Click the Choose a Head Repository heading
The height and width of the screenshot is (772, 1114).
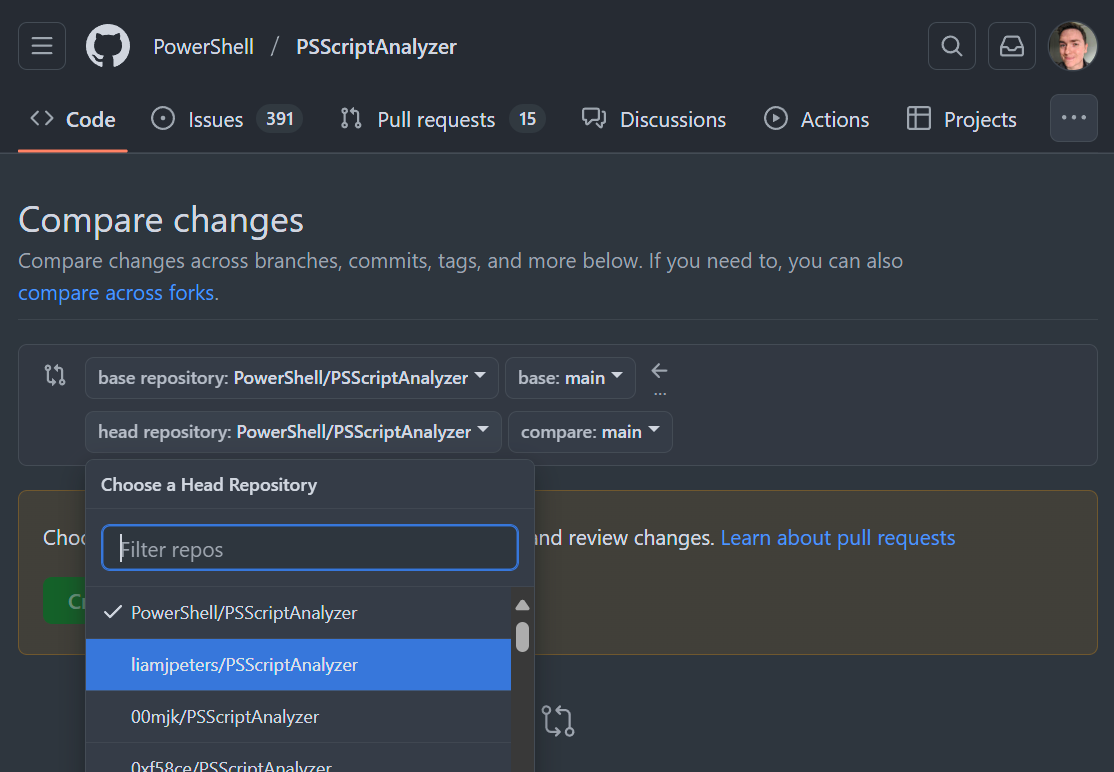(209, 485)
